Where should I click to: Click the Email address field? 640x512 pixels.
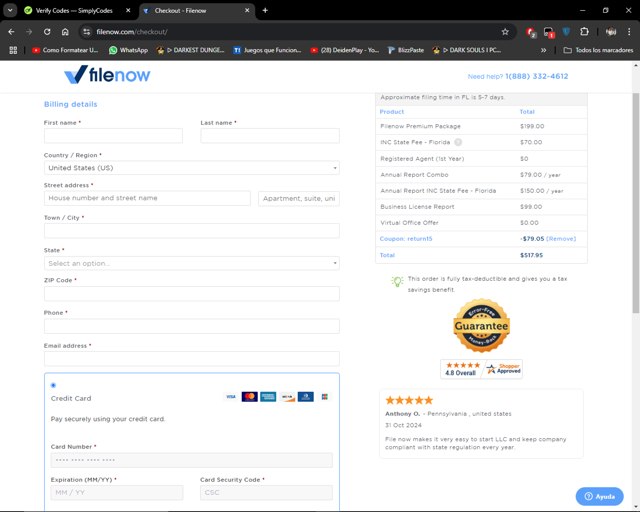click(191, 358)
